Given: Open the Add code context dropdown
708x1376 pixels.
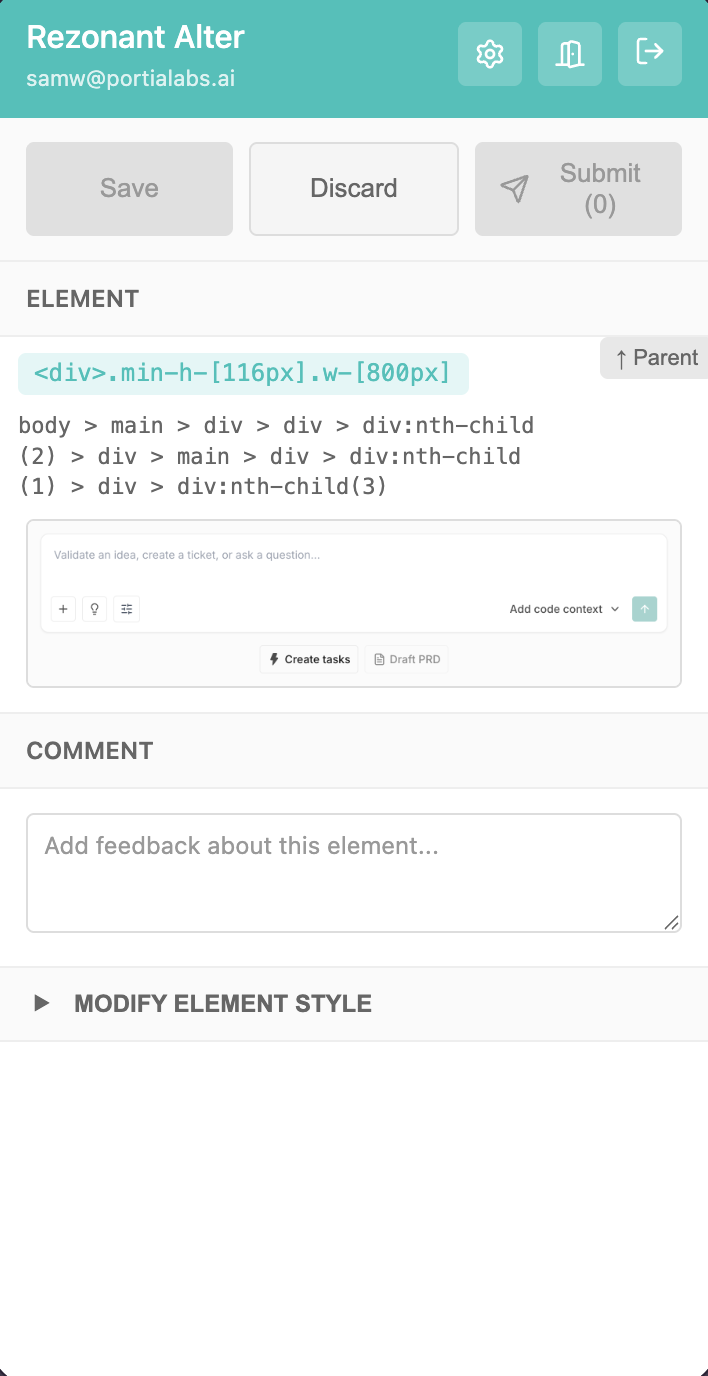Looking at the screenshot, I should [x=564, y=609].
